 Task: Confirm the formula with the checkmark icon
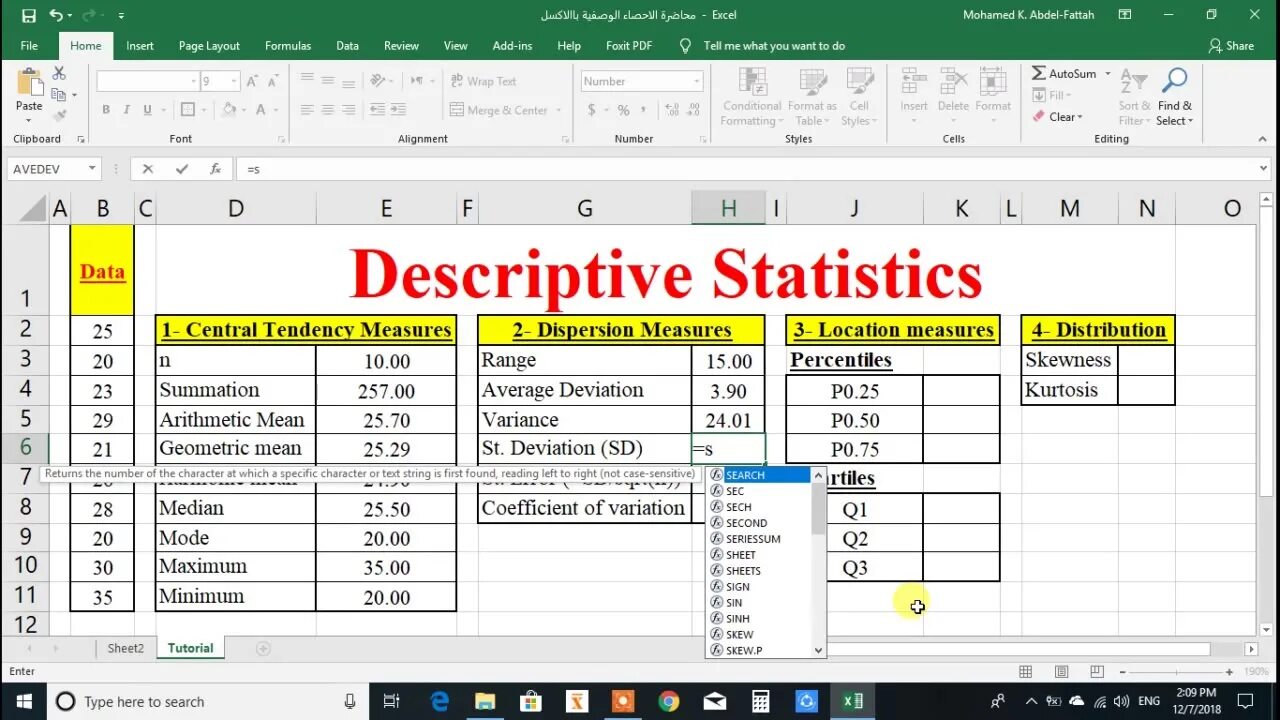[x=181, y=169]
